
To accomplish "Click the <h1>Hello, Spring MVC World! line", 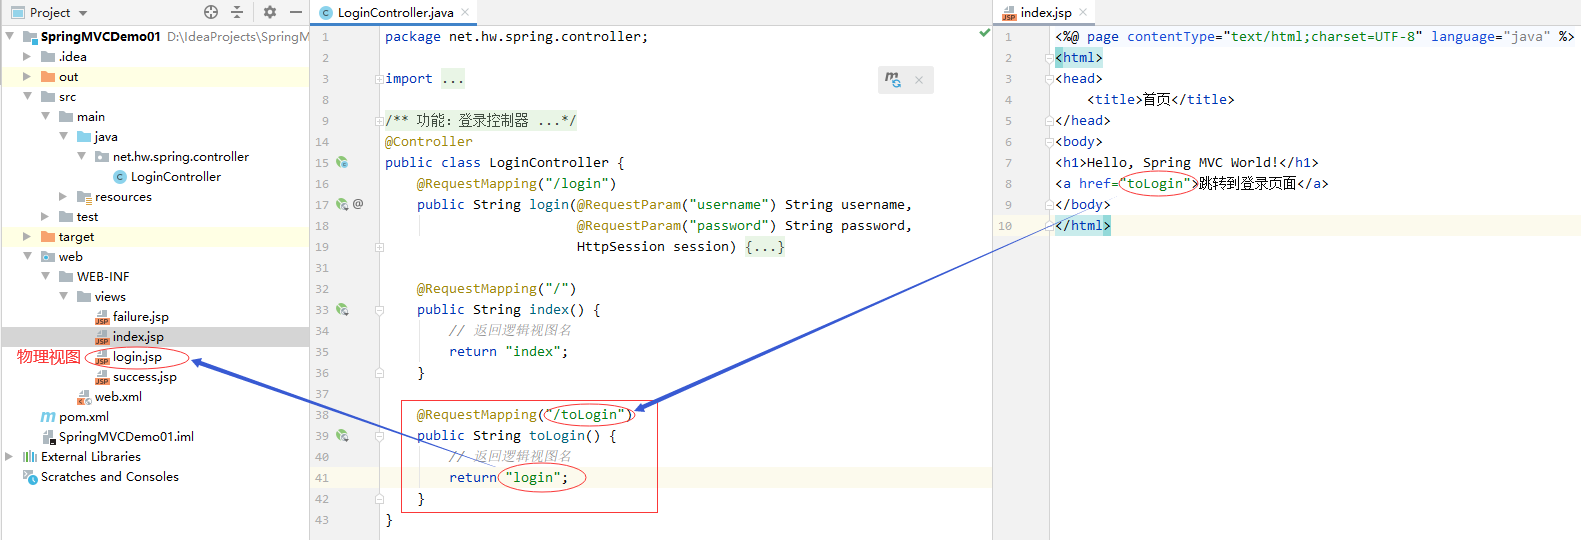I will pyautogui.click(x=1187, y=162).
